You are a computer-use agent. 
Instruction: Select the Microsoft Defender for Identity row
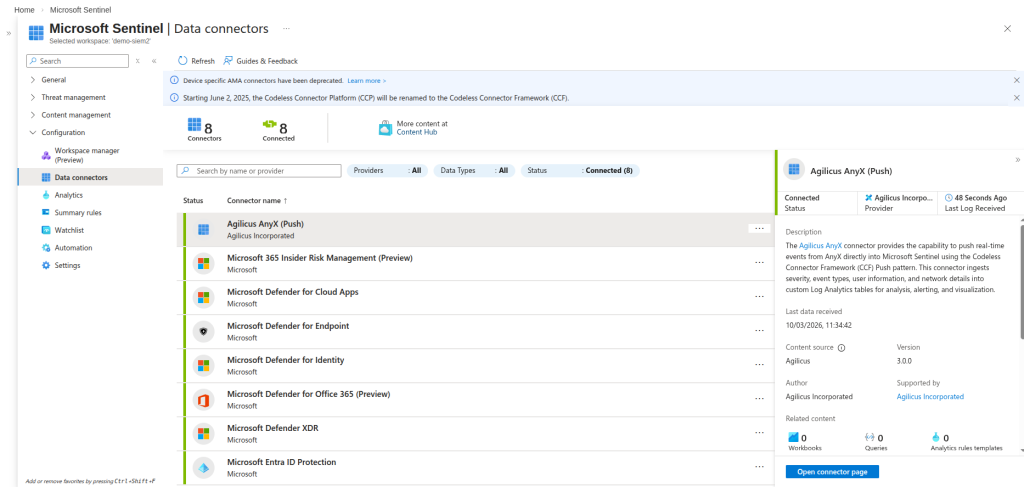click(x=475, y=366)
